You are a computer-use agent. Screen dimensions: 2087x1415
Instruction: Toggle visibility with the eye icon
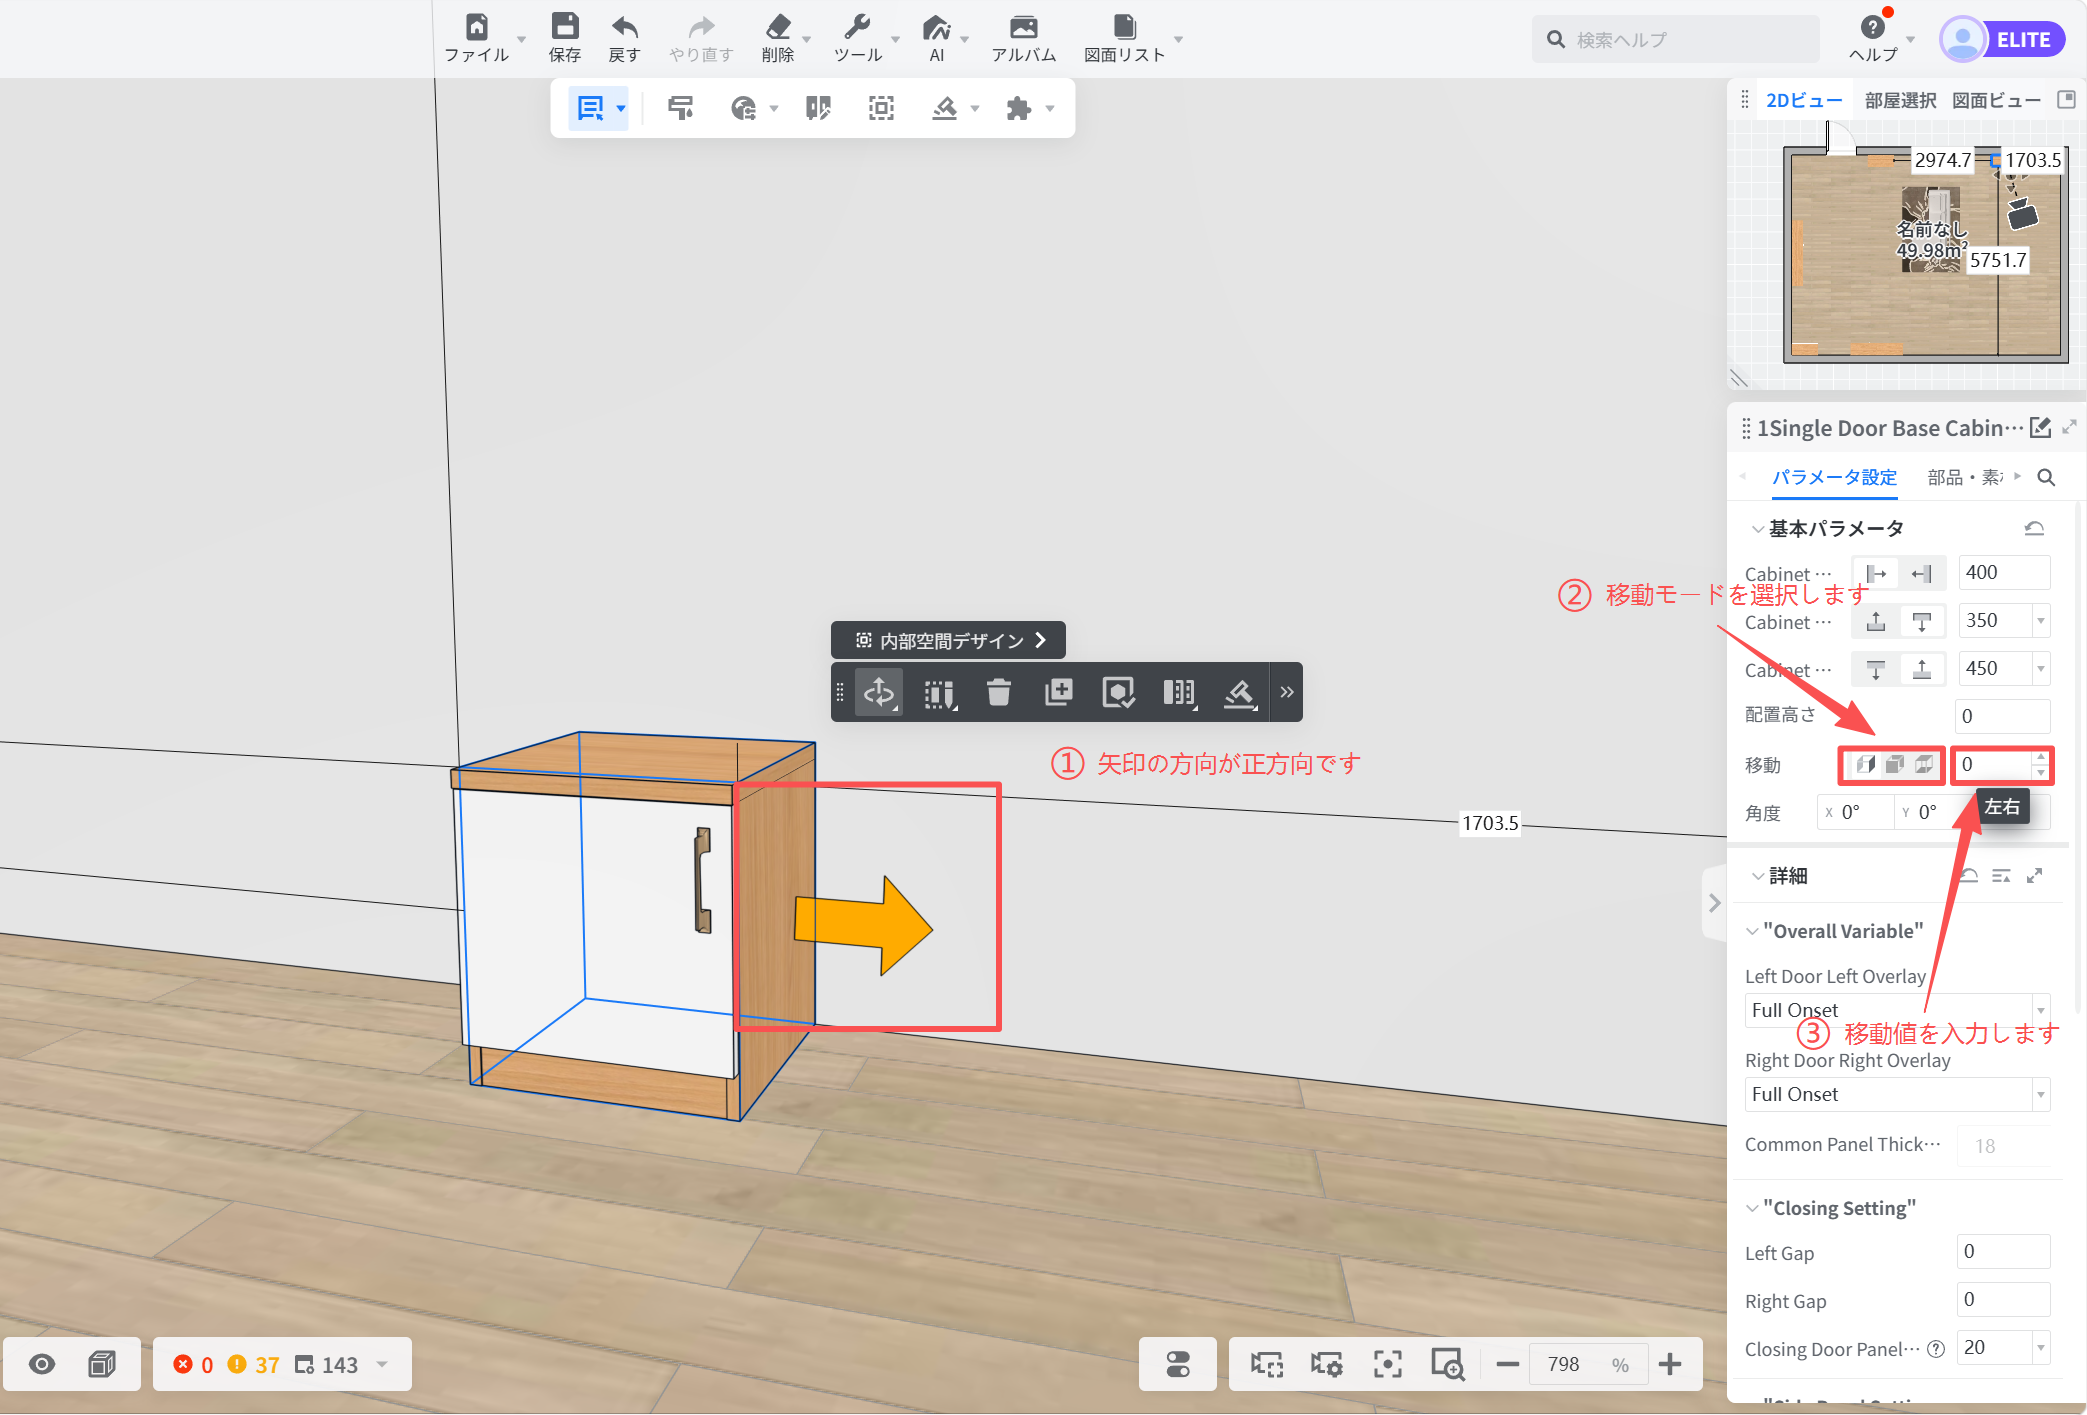point(42,1365)
